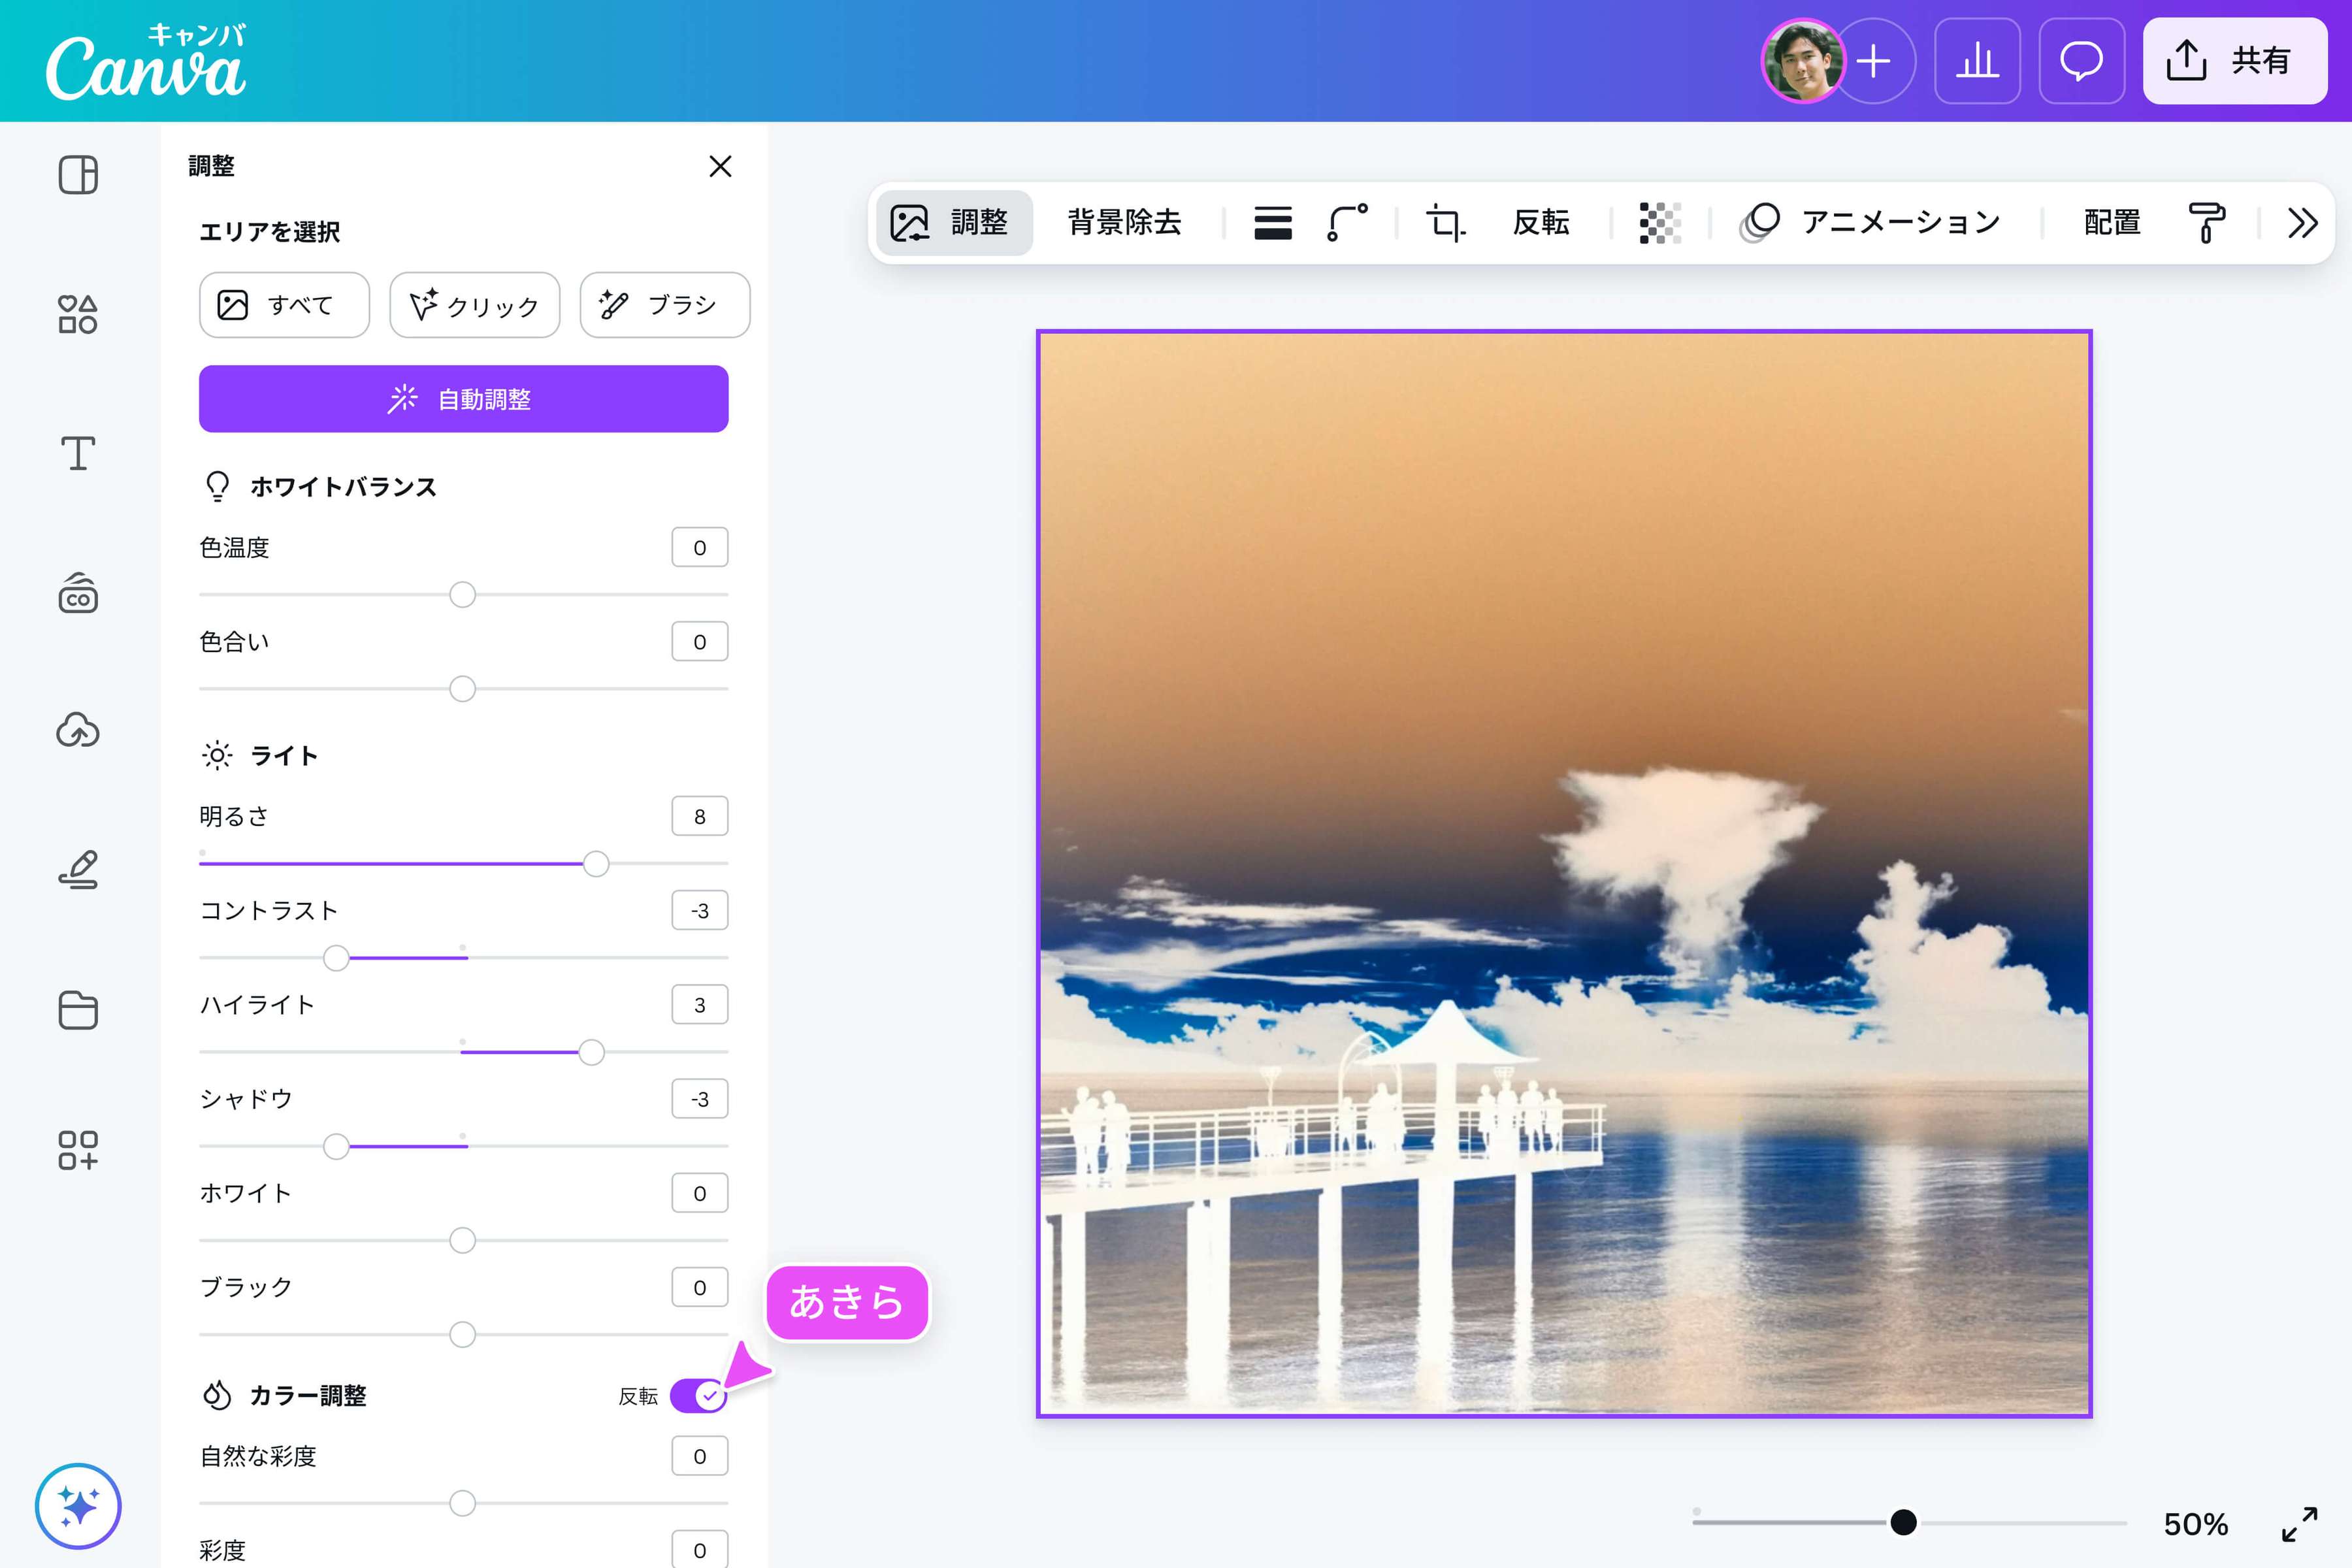Select the クリック area button
The height and width of the screenshot is (1568, 2352).
click(475, 305)
